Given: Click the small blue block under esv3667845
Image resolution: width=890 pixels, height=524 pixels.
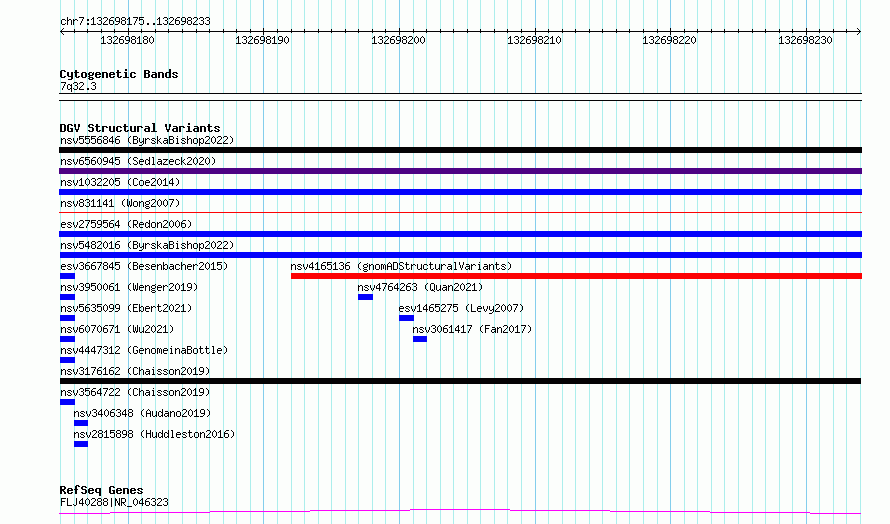Looking at the screenshot, I should pyautogui.click(x=67, y=276).
